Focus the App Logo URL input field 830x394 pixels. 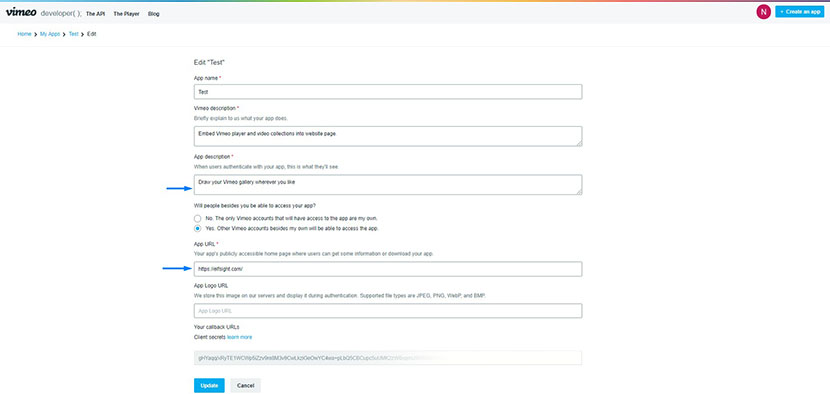388,311
